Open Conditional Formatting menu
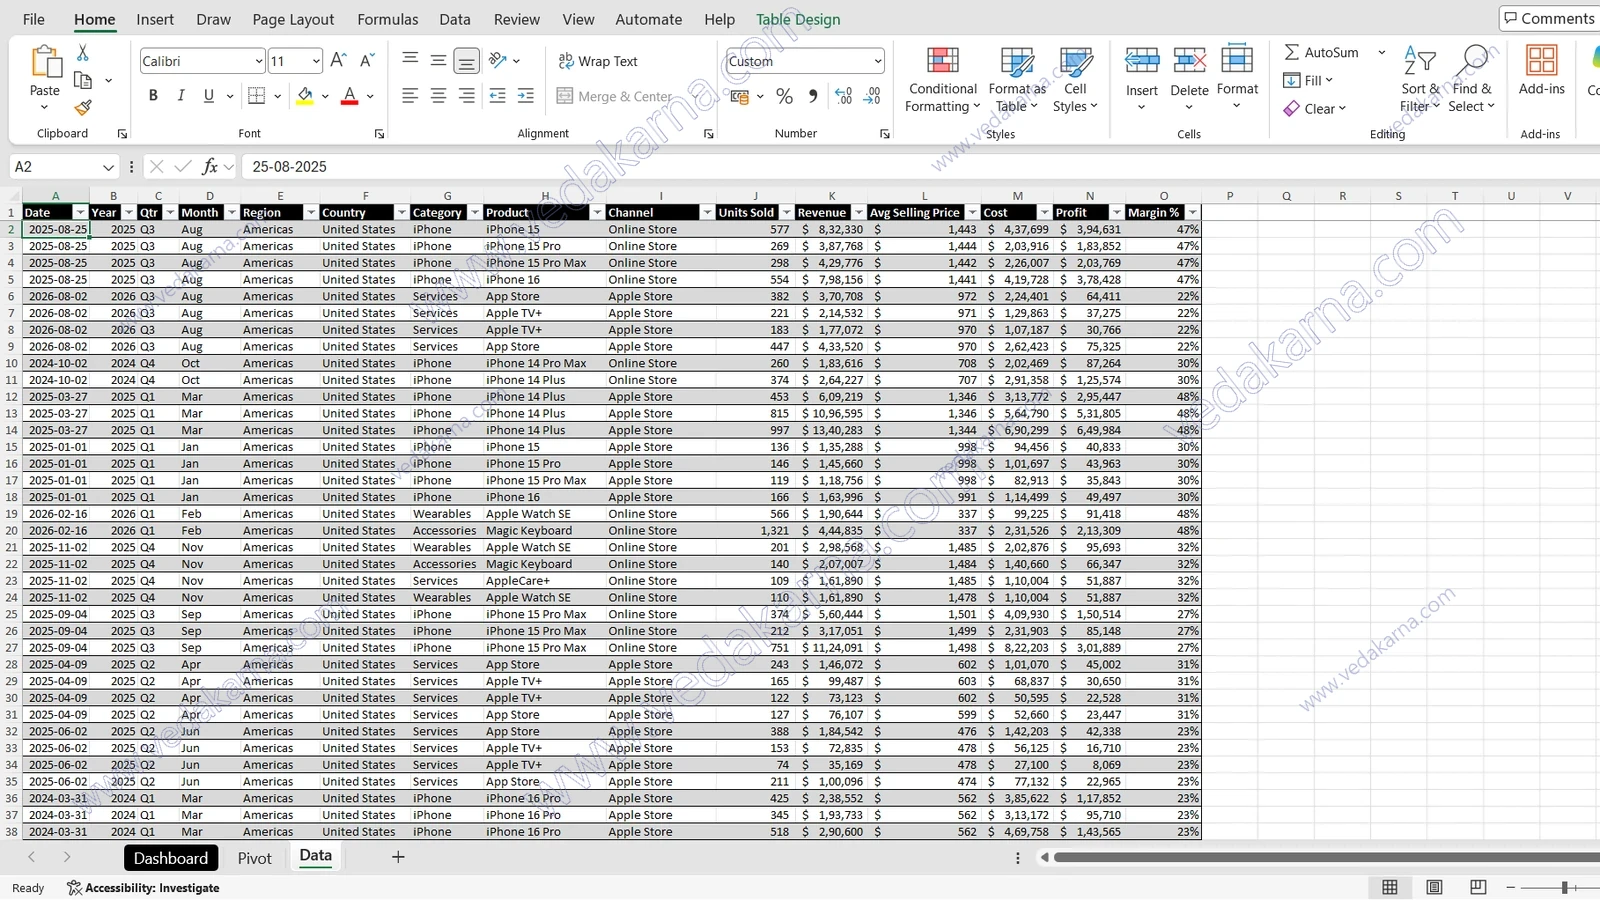The width and height of the screenshot is (1600, 900). pyautogui.click(x=942, y=80)
